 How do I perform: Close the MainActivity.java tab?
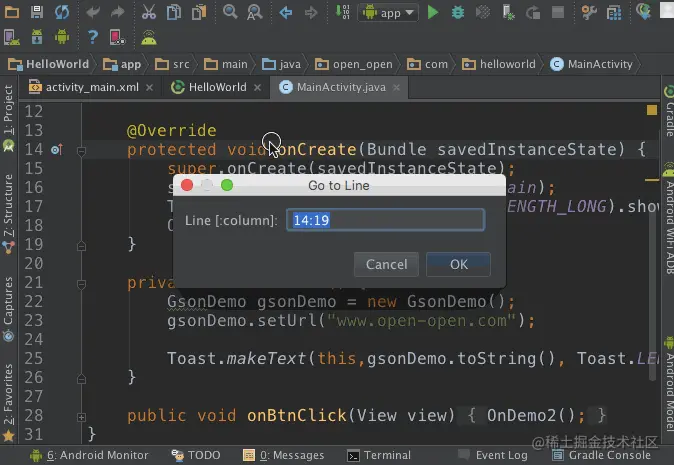tap(396, 88)
